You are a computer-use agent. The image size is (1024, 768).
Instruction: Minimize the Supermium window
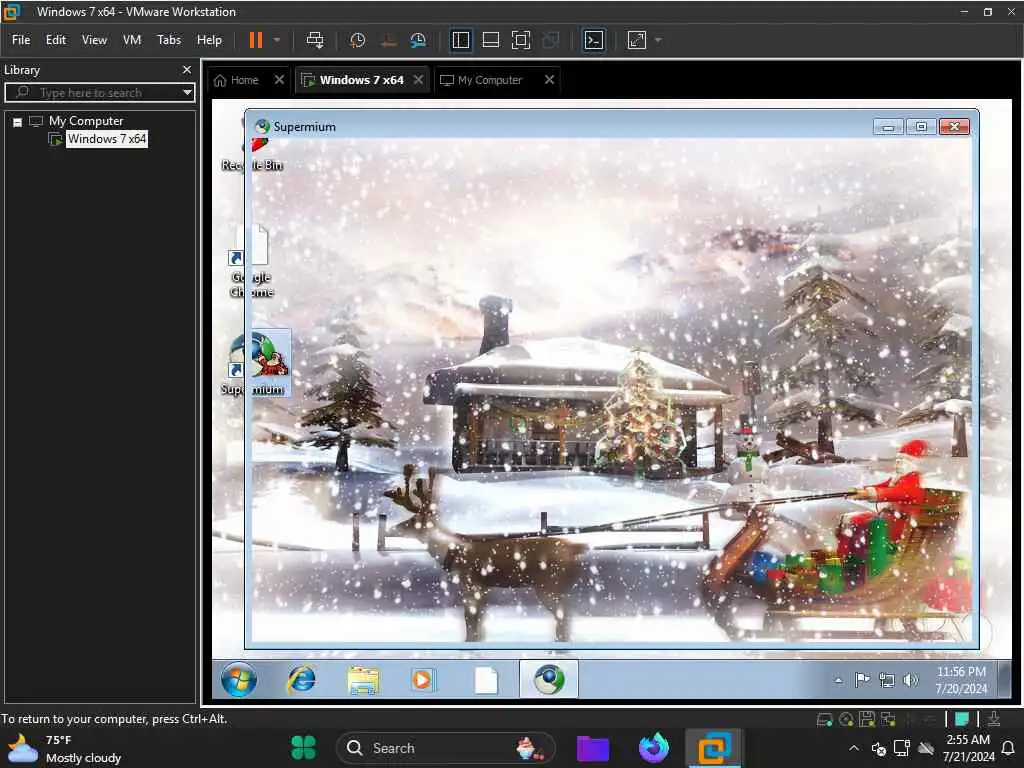pos(888,127)
